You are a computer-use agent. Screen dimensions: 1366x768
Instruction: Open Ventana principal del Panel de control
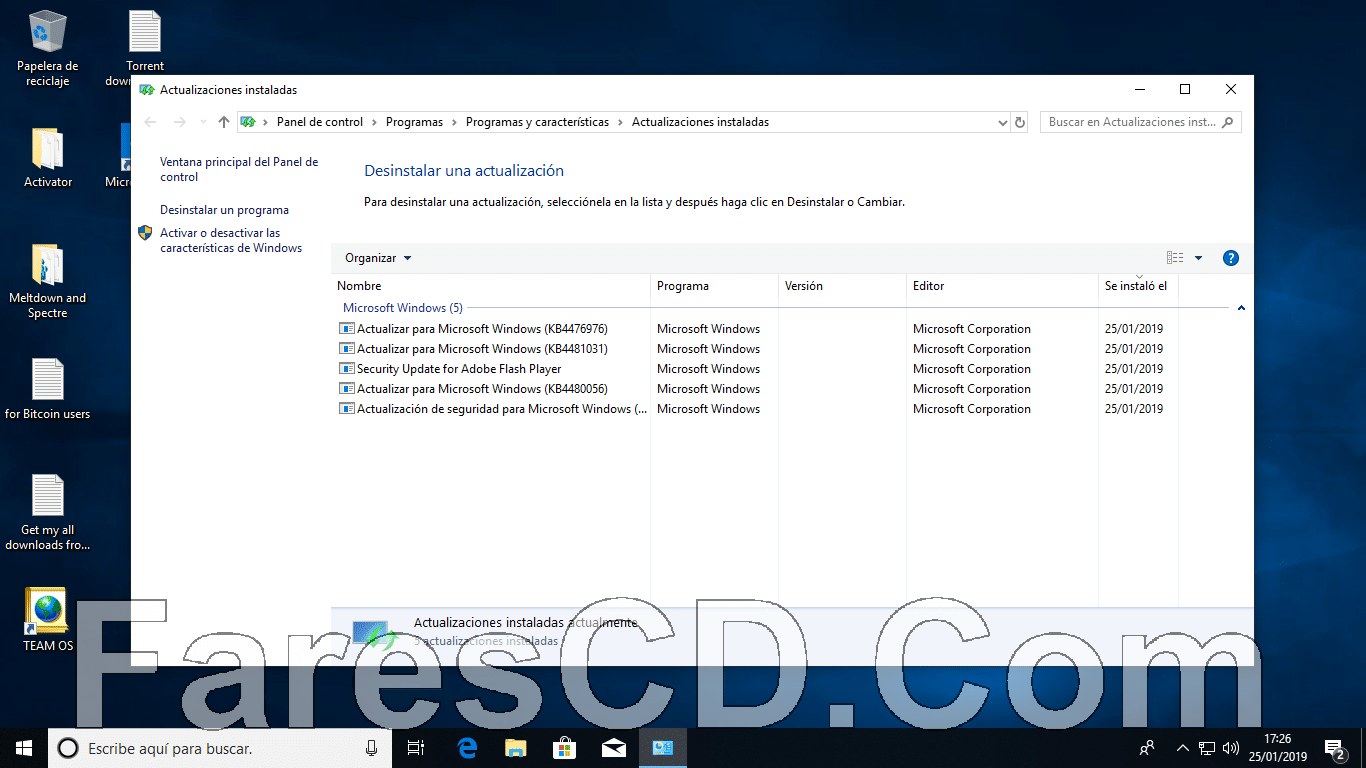[239, 169]
